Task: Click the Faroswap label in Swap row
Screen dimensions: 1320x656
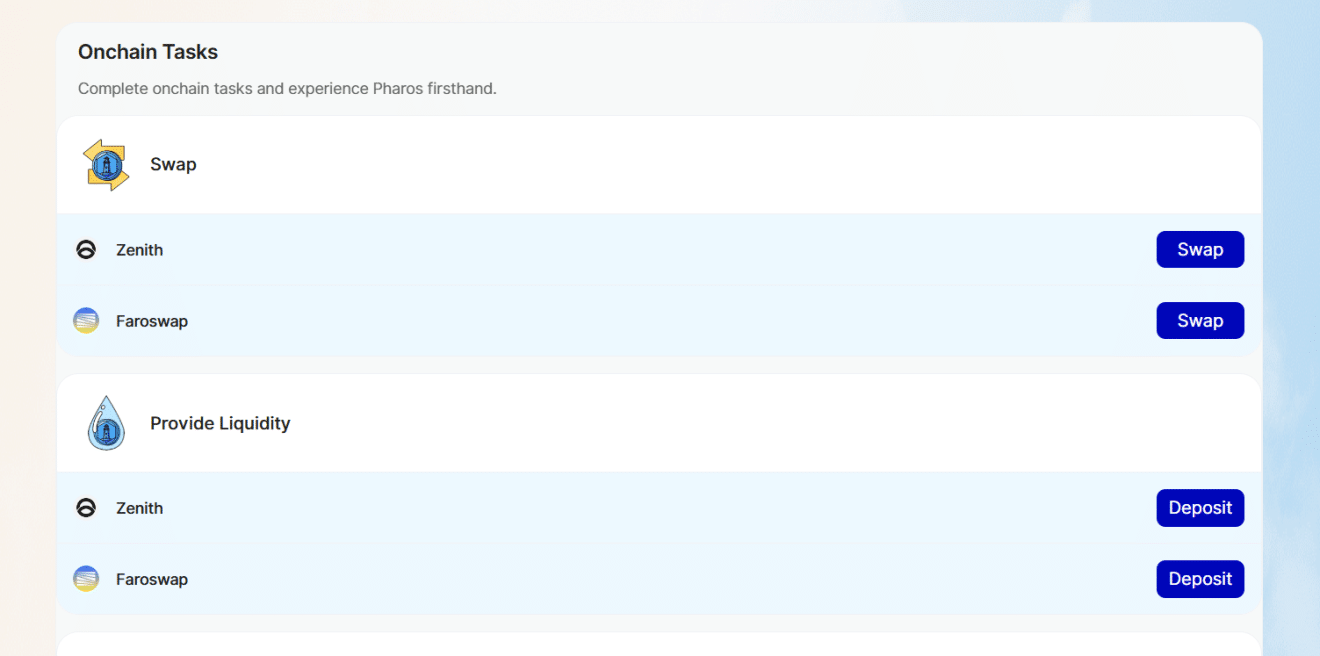Action: click(152, 321)
